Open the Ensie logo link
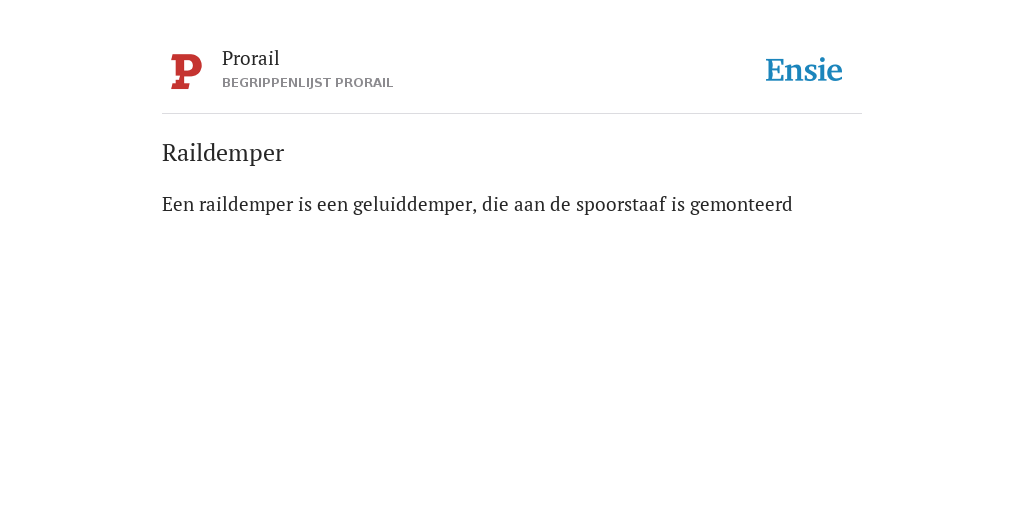 click(x=804, y=70)
